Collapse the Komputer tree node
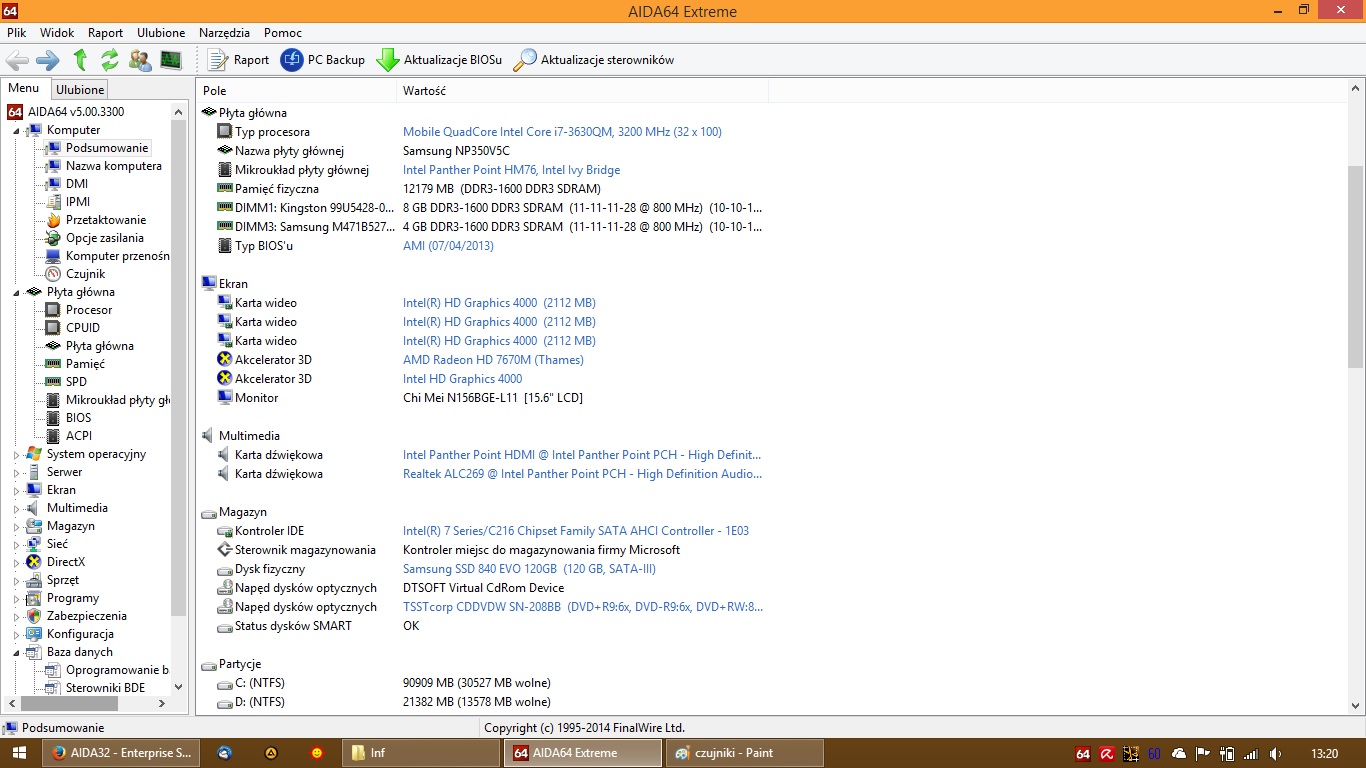Screen dimensions: 1366x768 [x=16, y=130]
